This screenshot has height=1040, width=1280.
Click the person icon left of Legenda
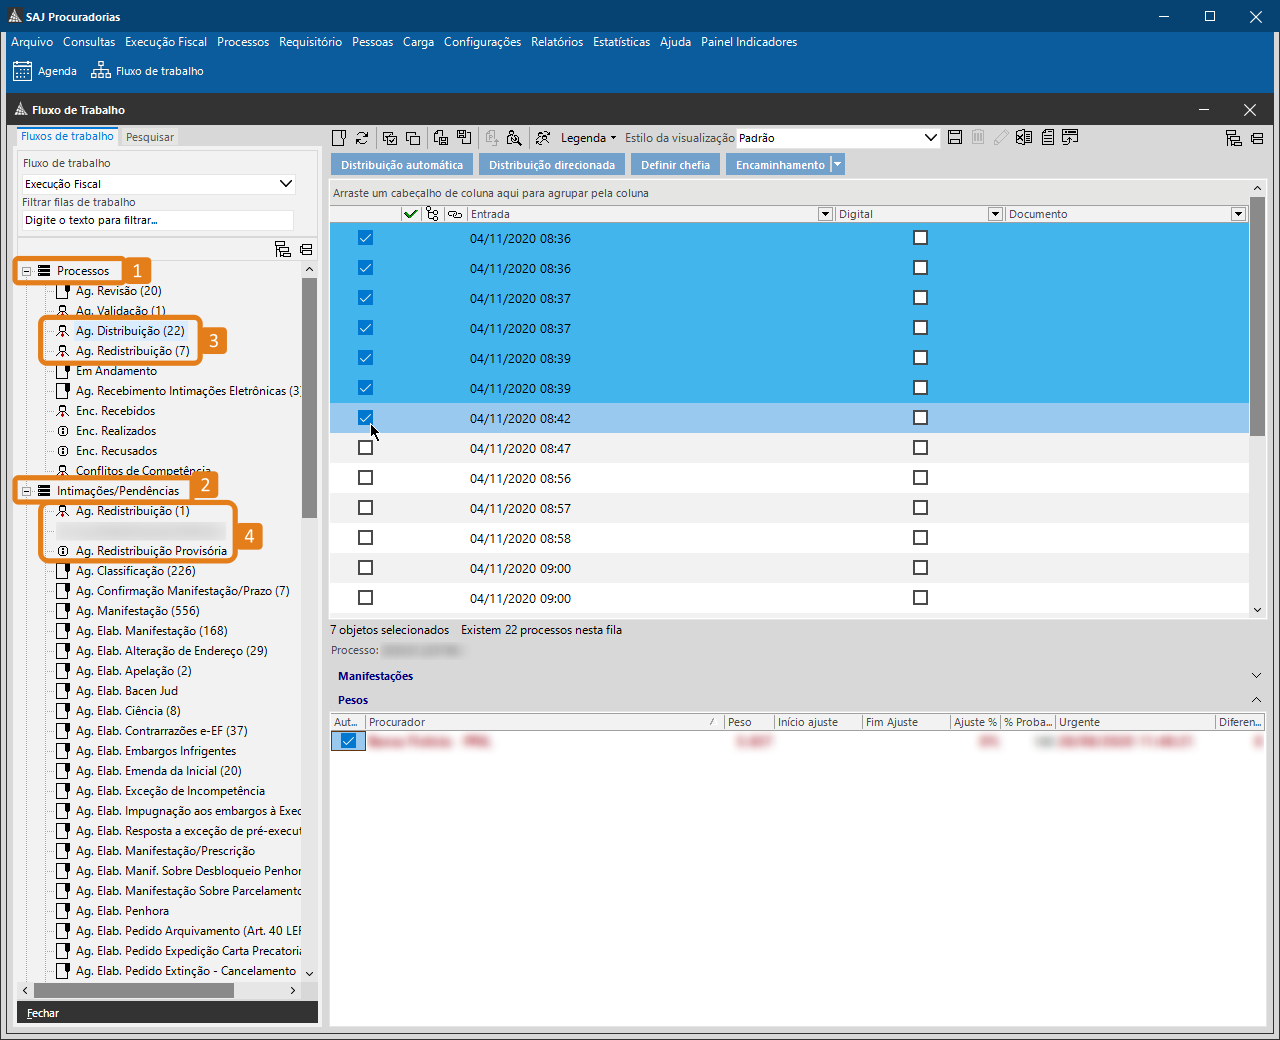[x=543, y=138]
